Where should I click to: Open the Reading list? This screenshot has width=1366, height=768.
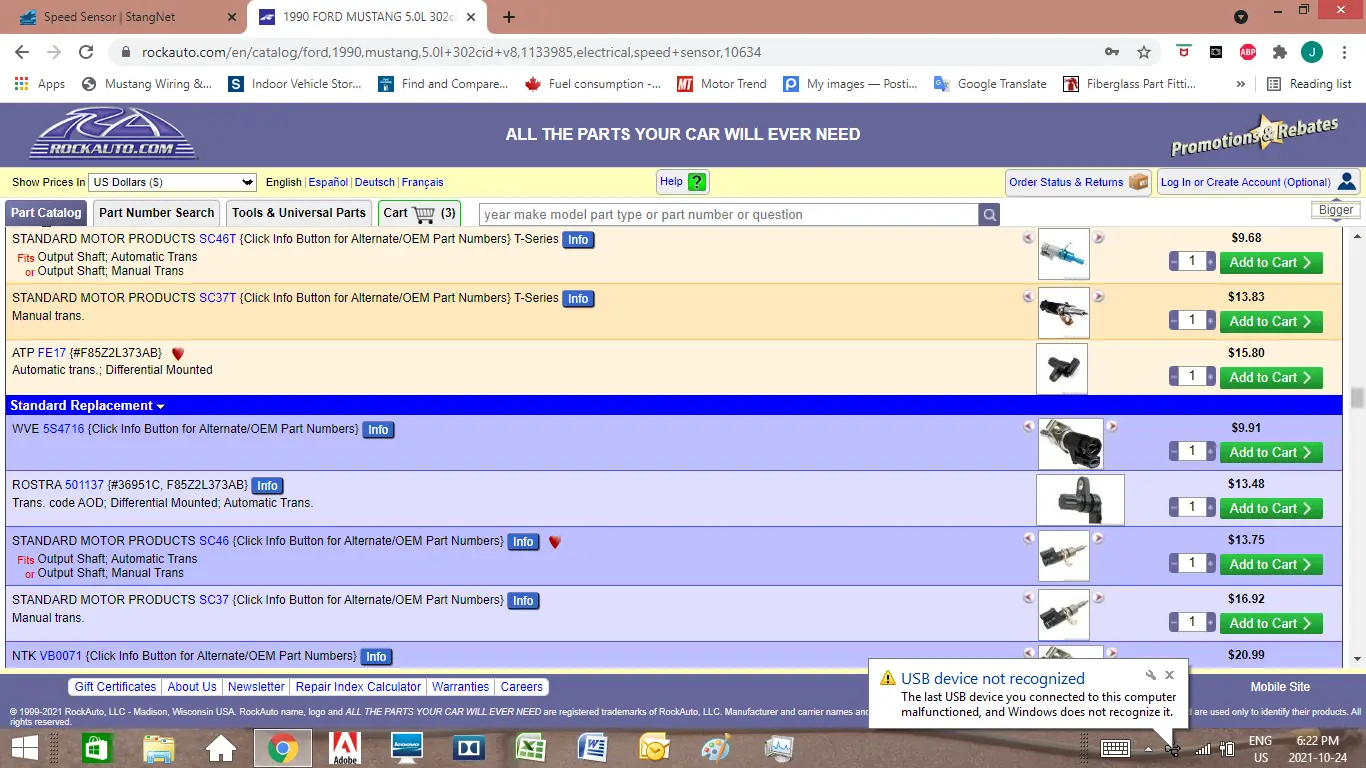pos(1309,84)
